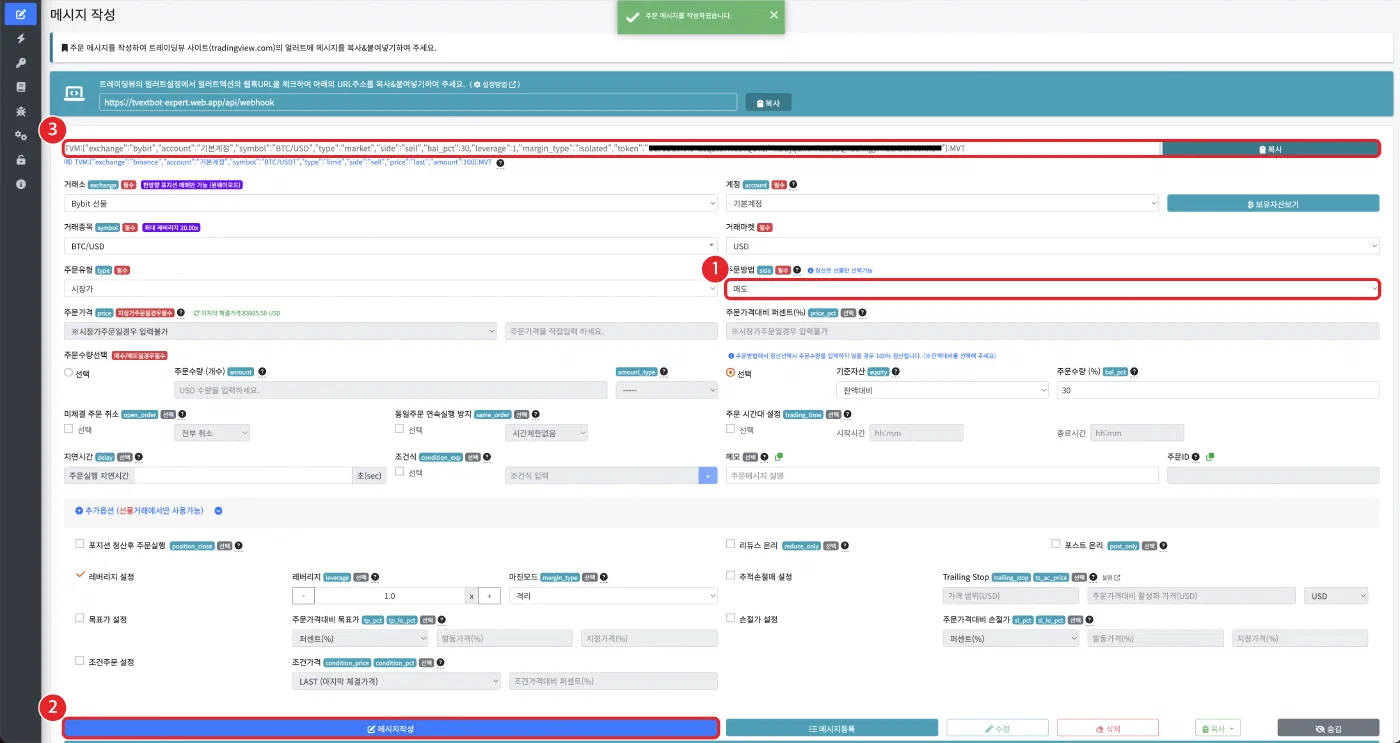Enable 주문 시간대 설정 checkbox

[x=730, y=429]
